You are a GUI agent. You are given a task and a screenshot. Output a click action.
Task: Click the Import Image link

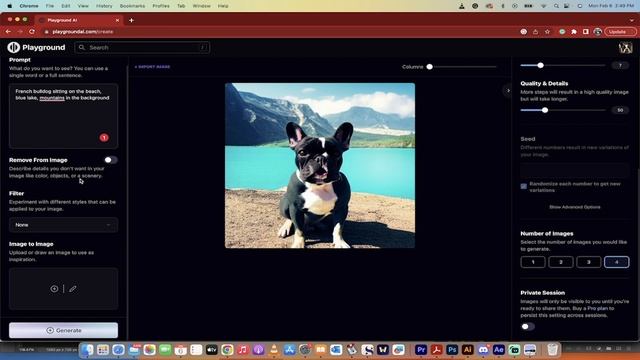tap(152, 67)
